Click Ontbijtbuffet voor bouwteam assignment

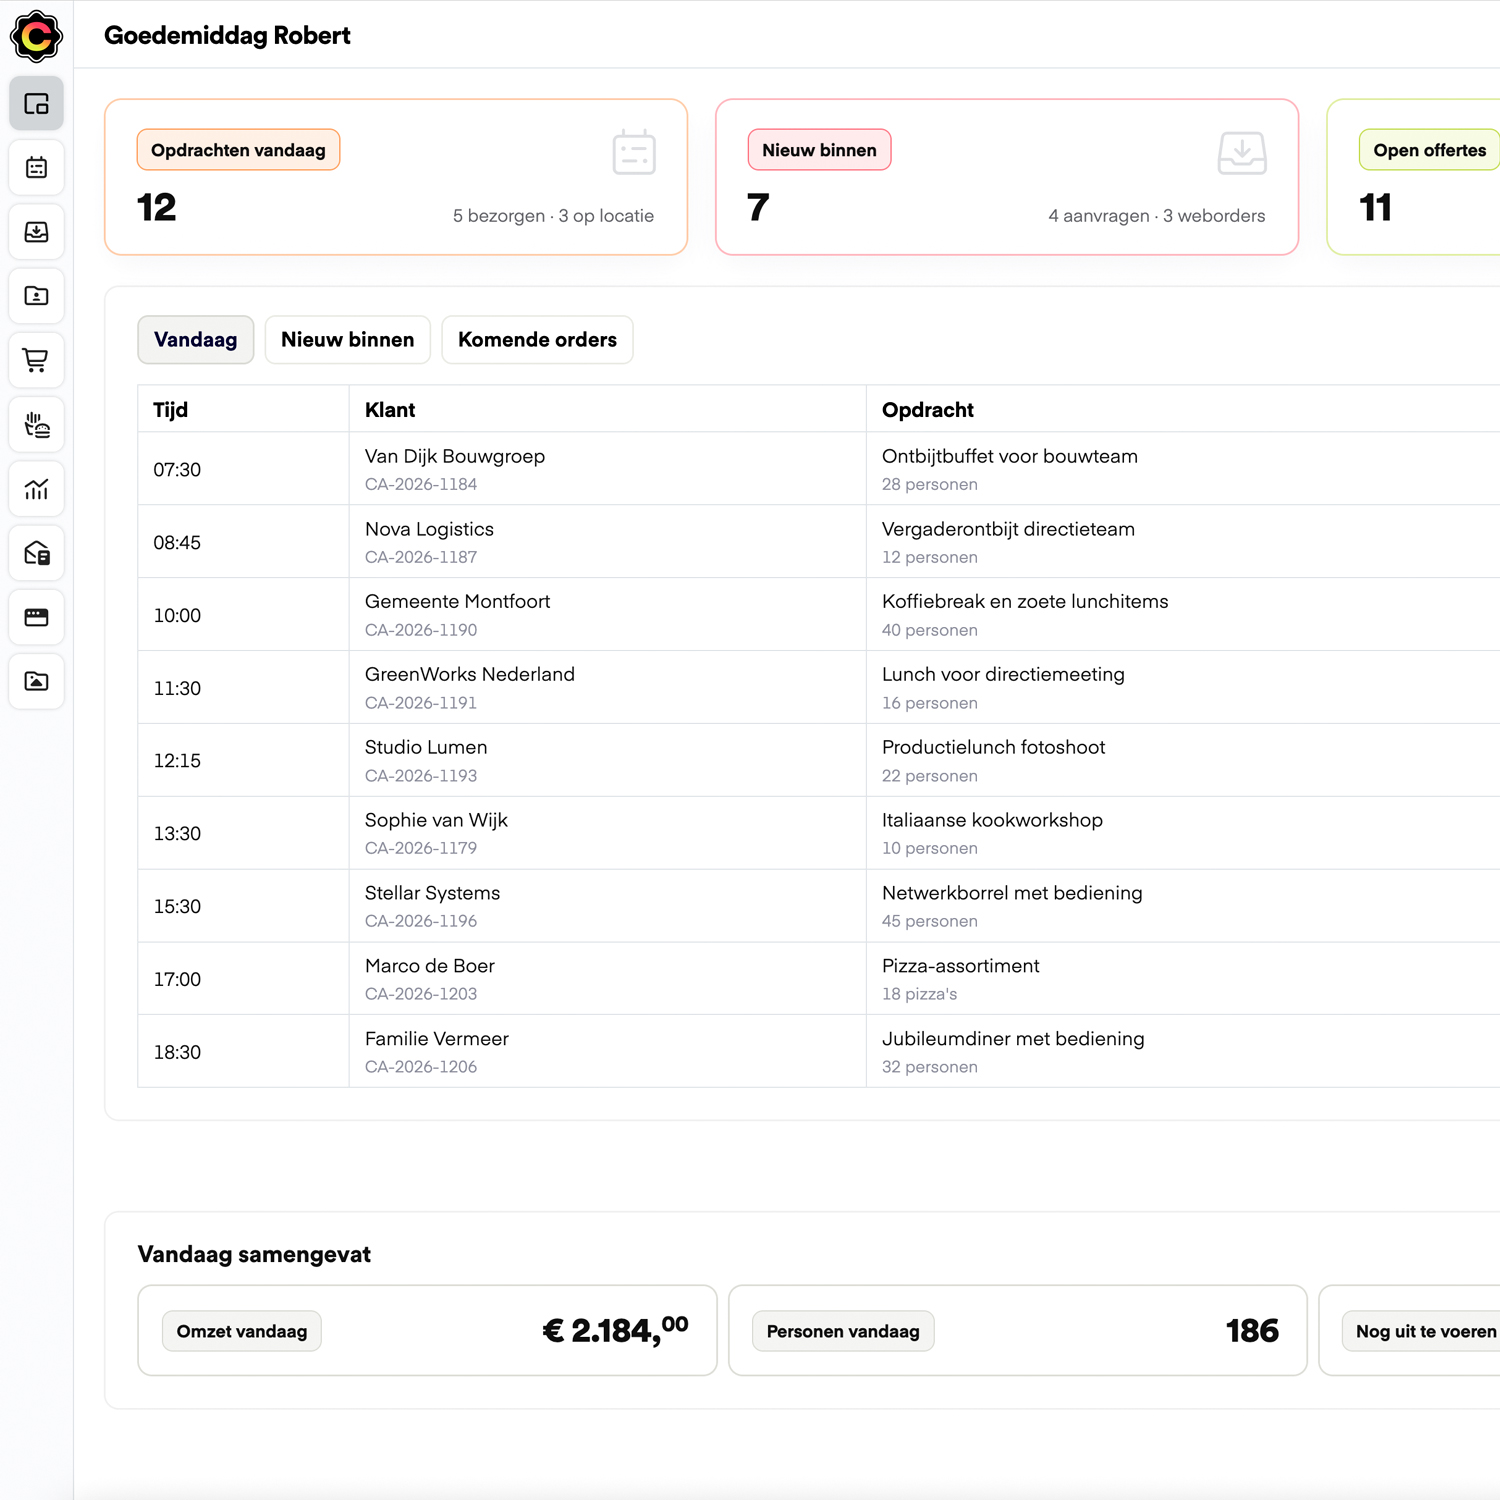click(x=1010, y=456)
